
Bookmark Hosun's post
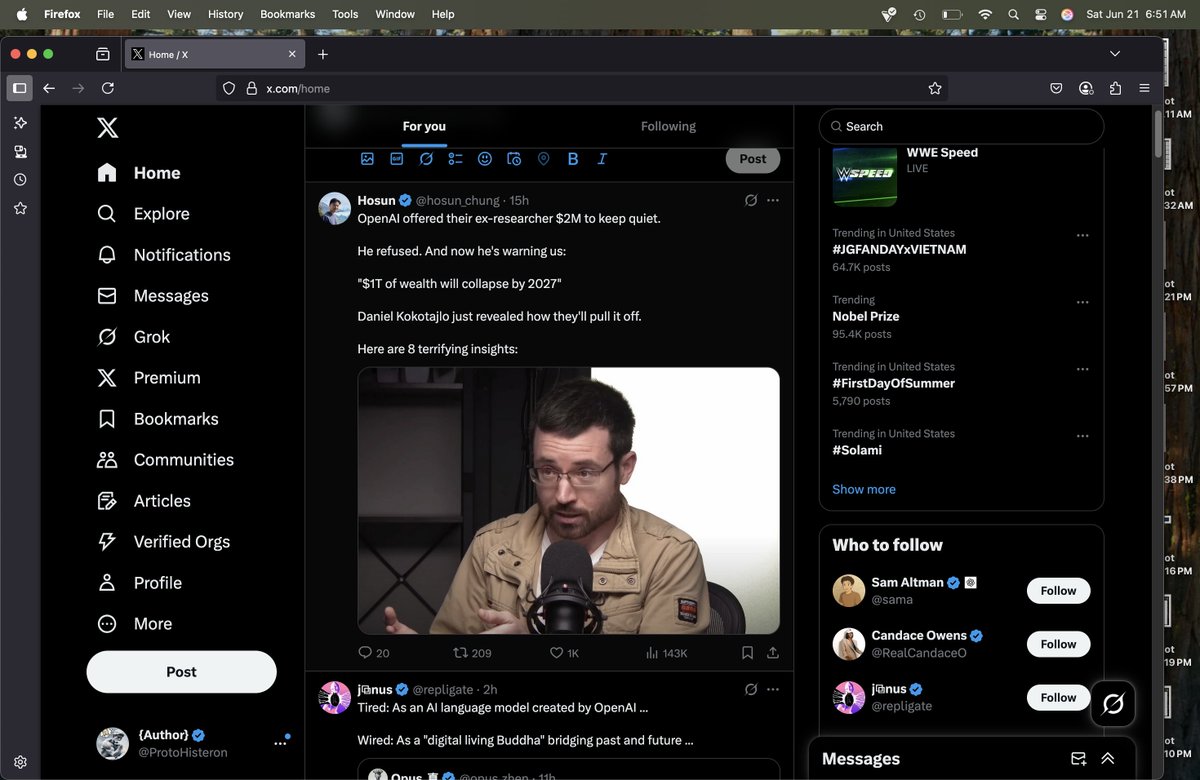coord(747,653)
